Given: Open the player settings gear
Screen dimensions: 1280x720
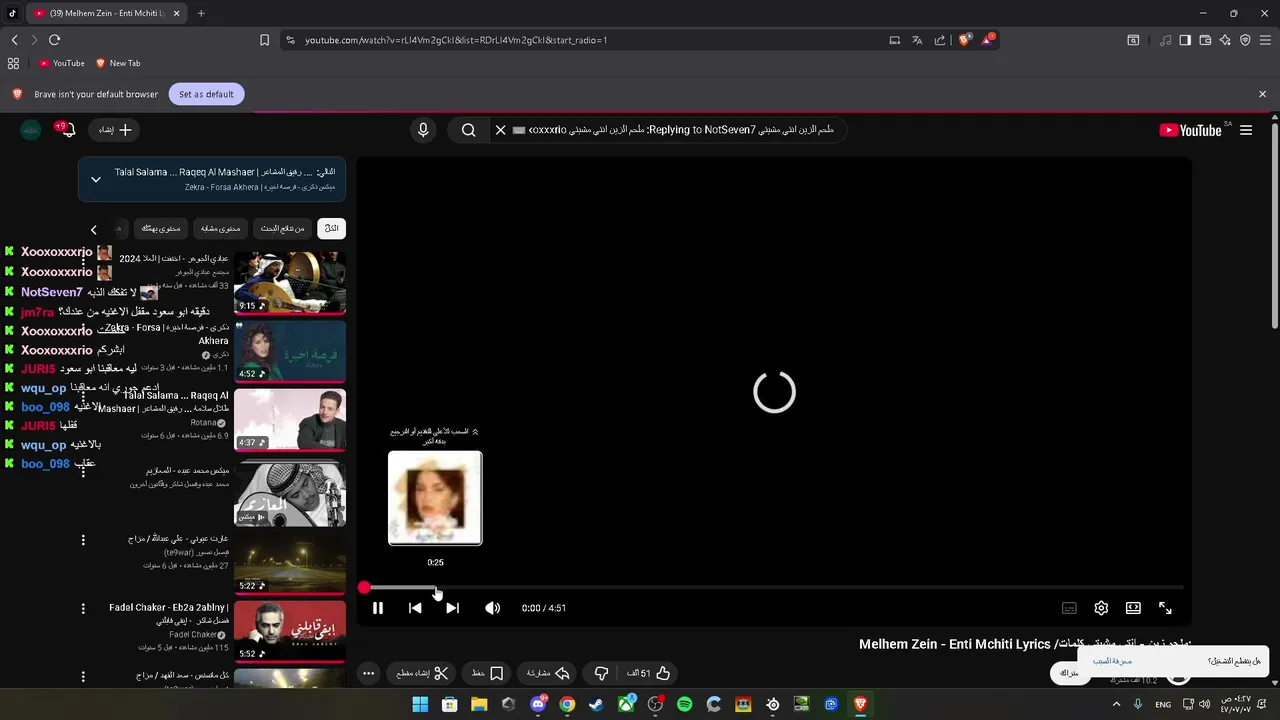Looking at the screenshot, I should 1101,608.
